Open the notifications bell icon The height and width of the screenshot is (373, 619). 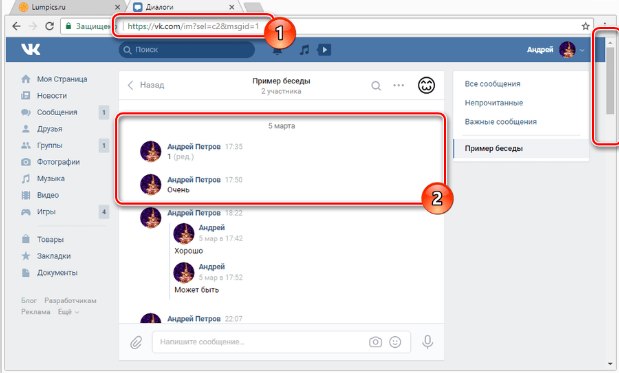point(277,51)
